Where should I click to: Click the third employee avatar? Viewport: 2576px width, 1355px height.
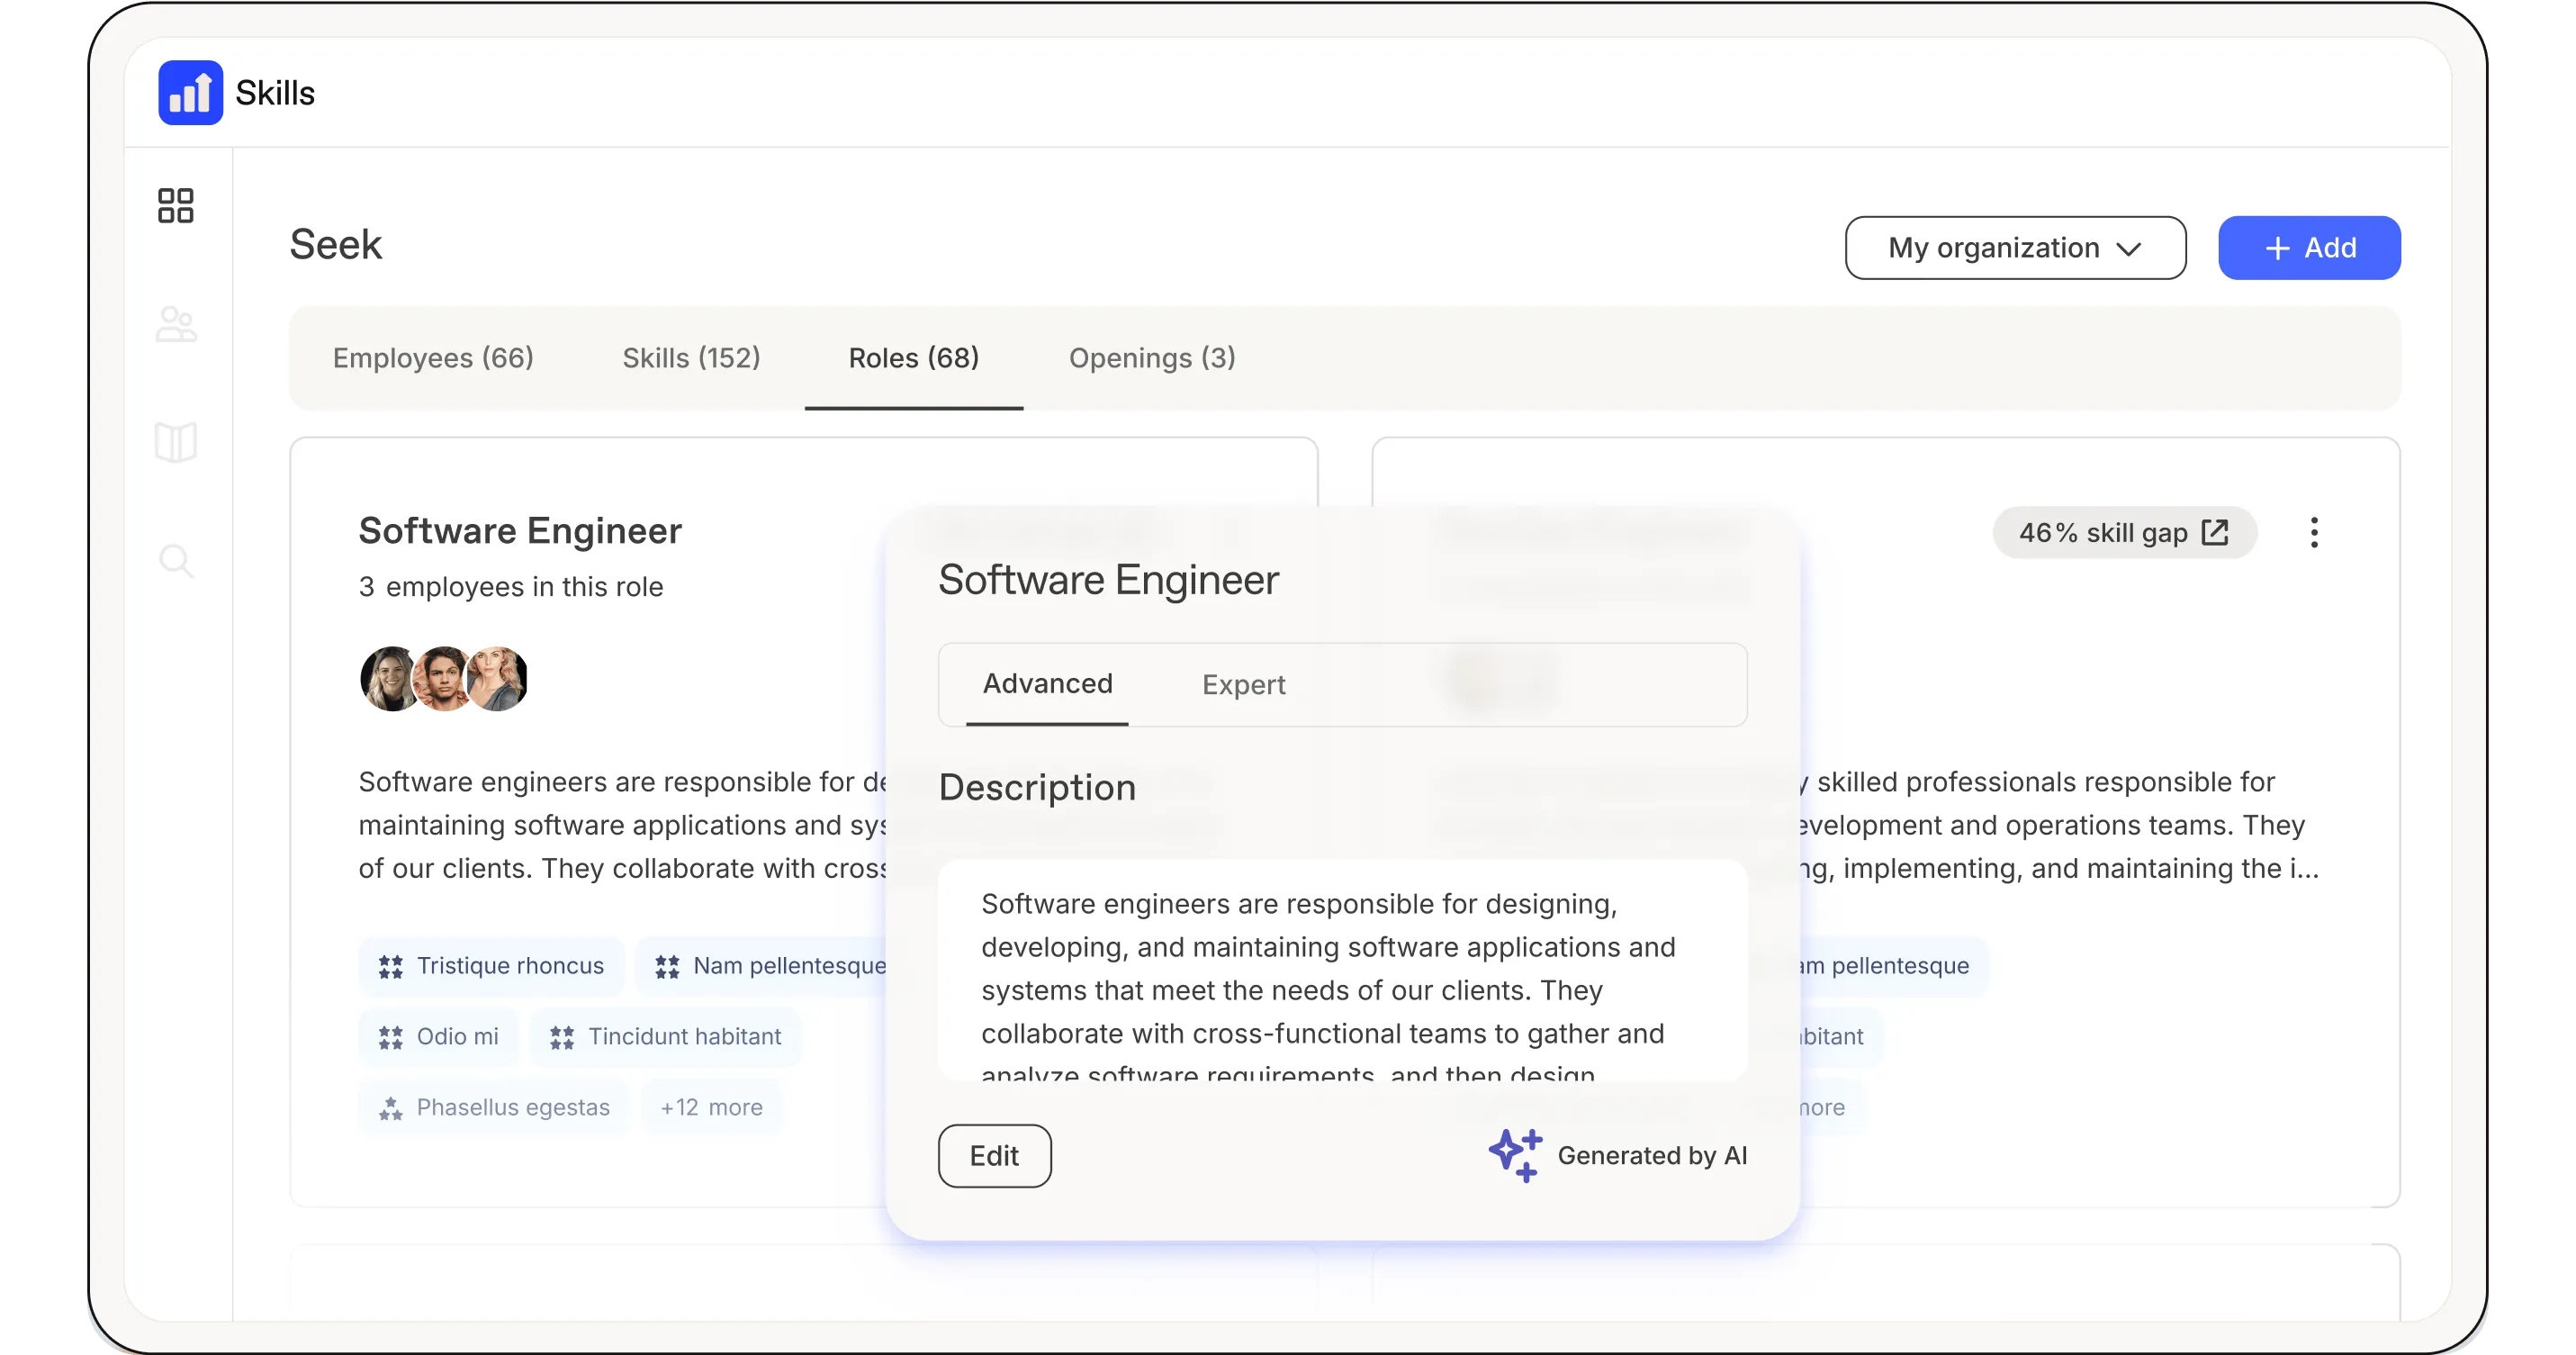(x=497, y=678)
